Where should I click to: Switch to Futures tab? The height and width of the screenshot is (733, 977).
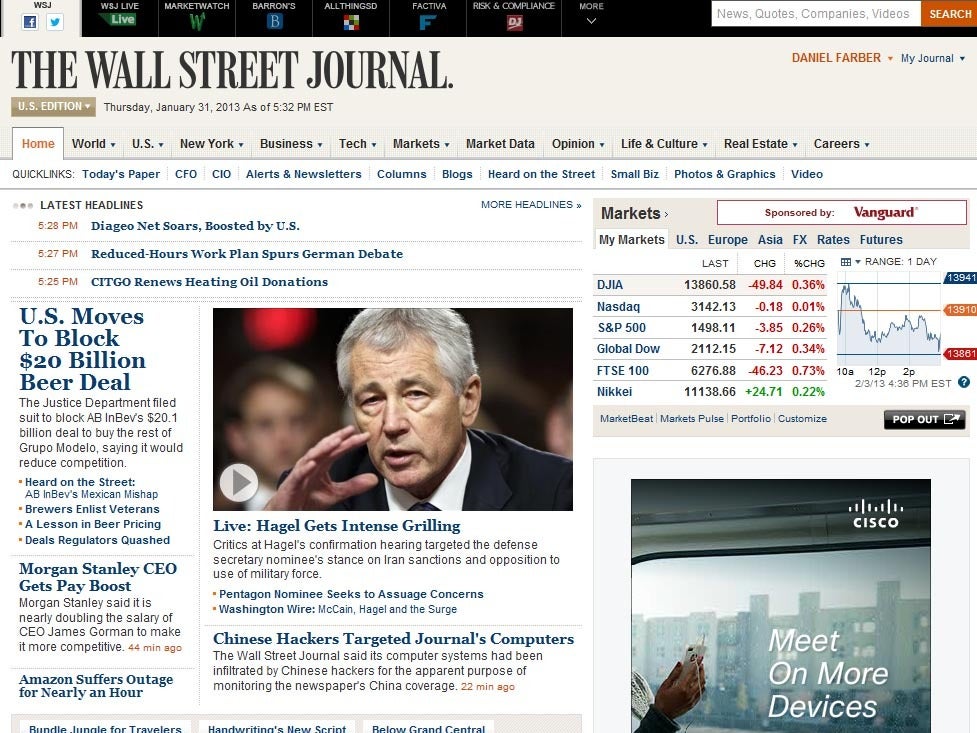[x=881, y=240]
